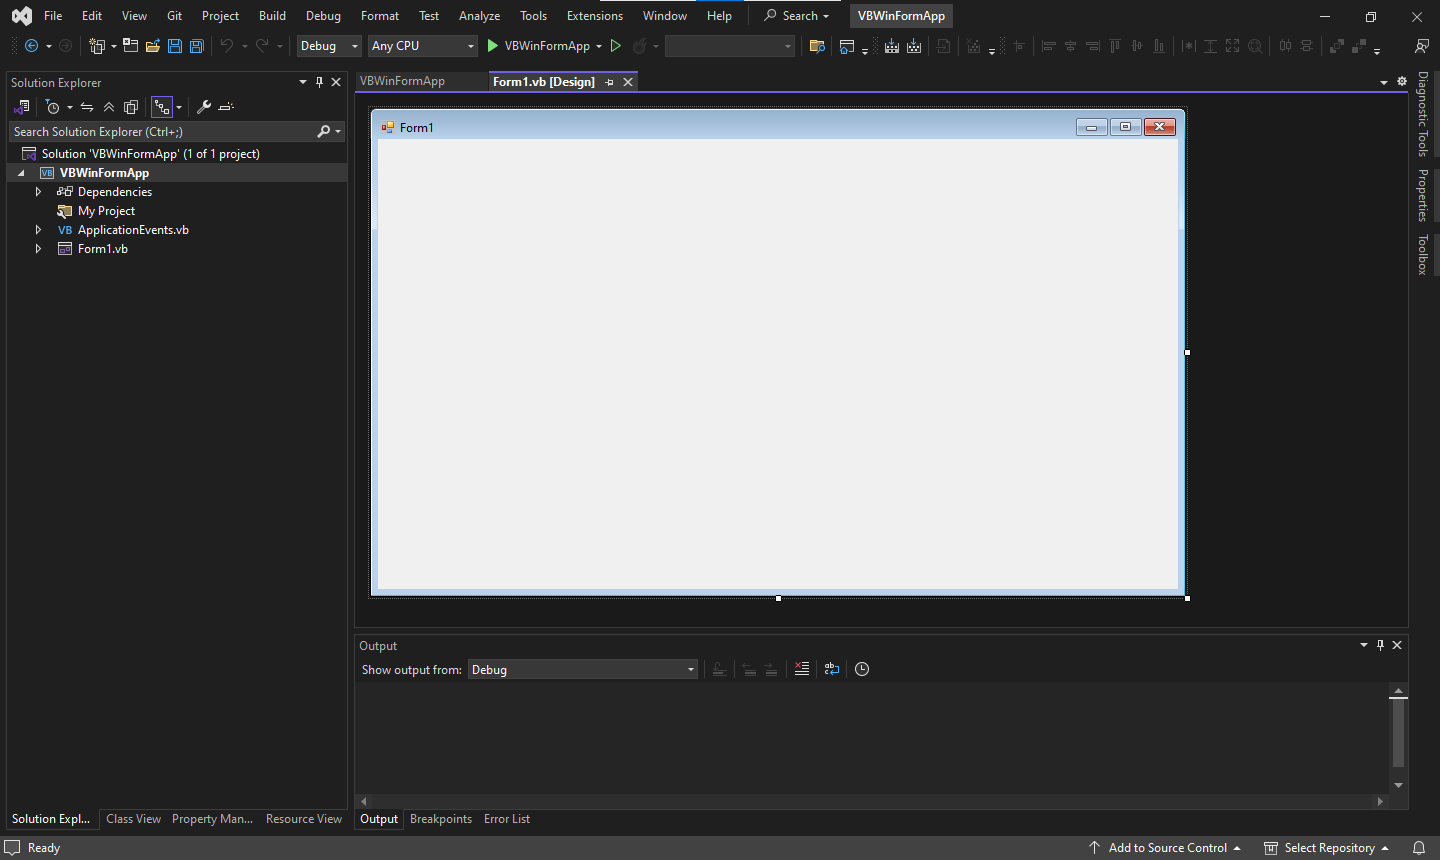
Task: Toggle the Output panel auto-hide pin
Action: point(1380,645)
